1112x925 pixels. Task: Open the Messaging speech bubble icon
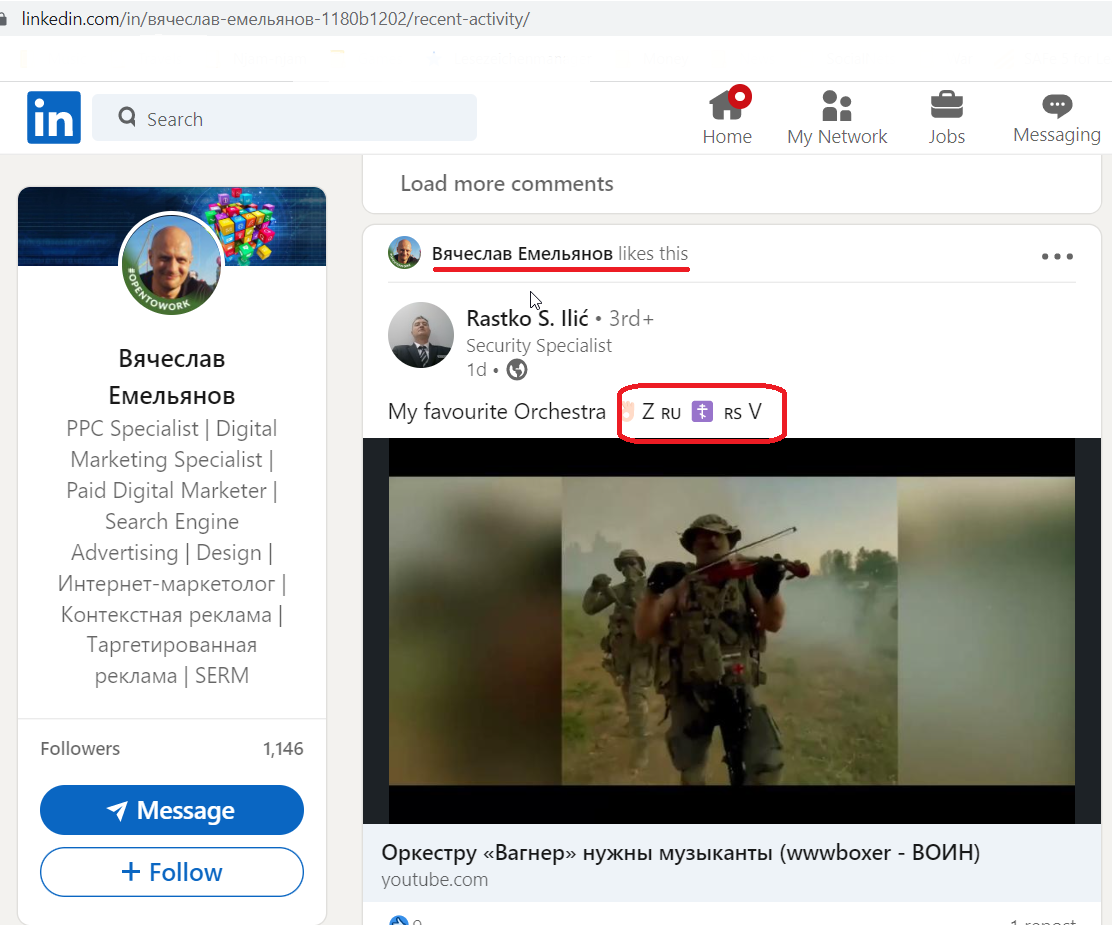(x=1057, y=106)
